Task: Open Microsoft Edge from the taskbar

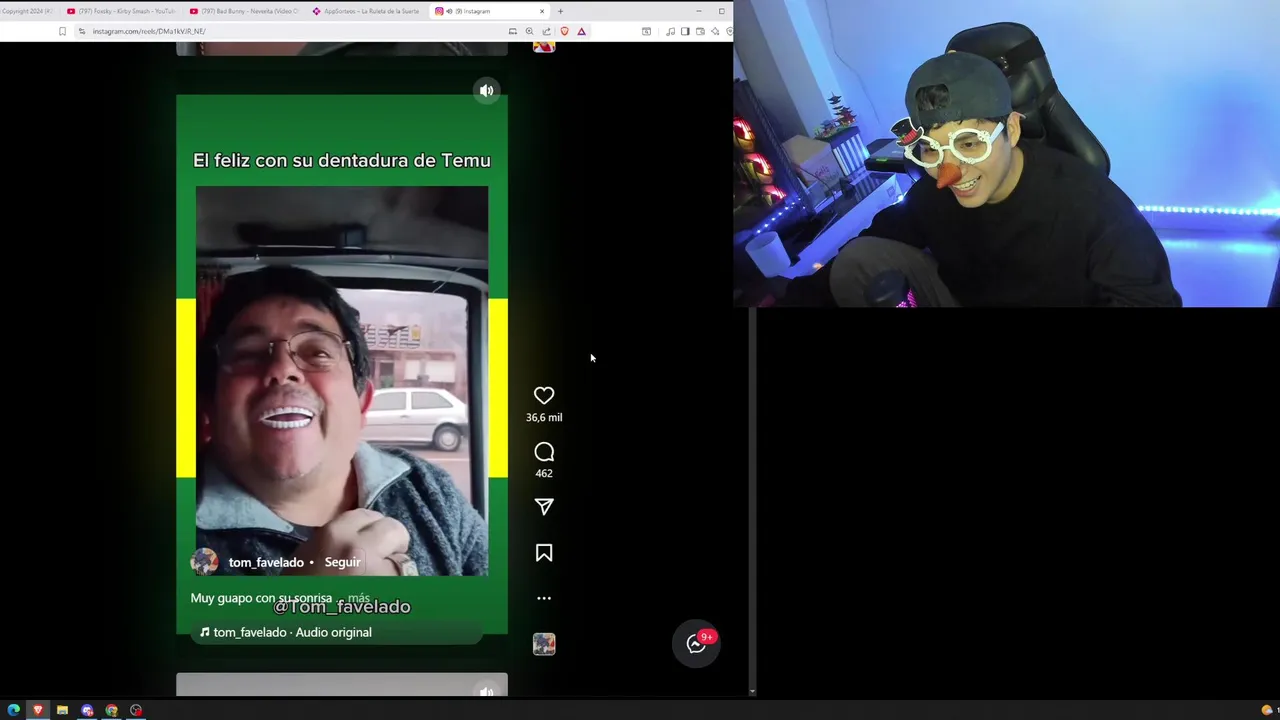Action: [13, 710]
